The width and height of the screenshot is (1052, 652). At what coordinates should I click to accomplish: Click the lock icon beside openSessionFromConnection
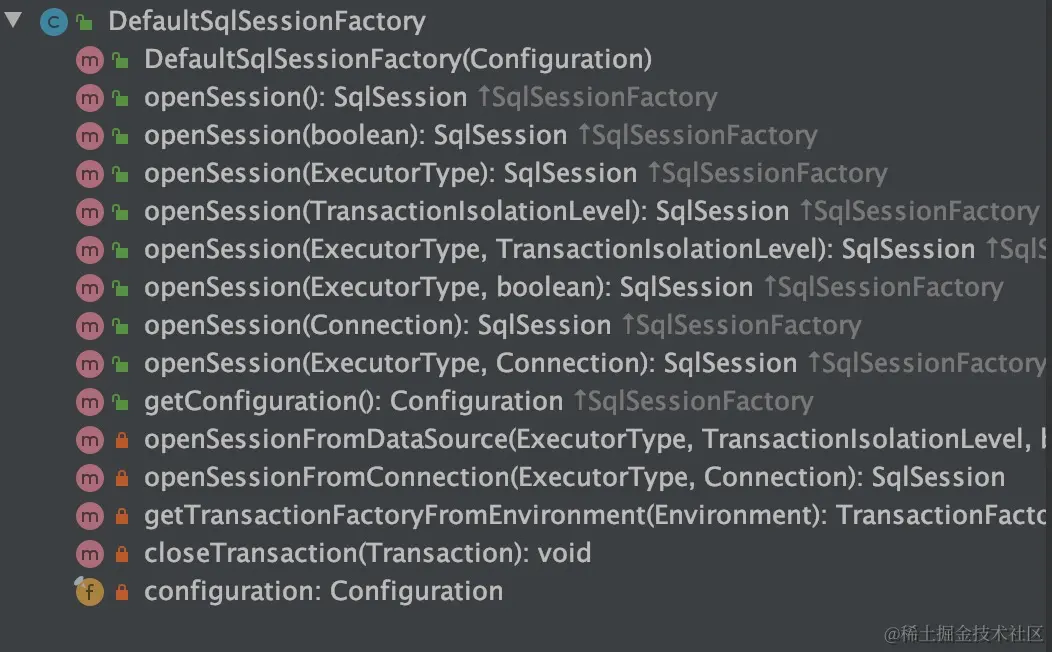tap(121, 478)
